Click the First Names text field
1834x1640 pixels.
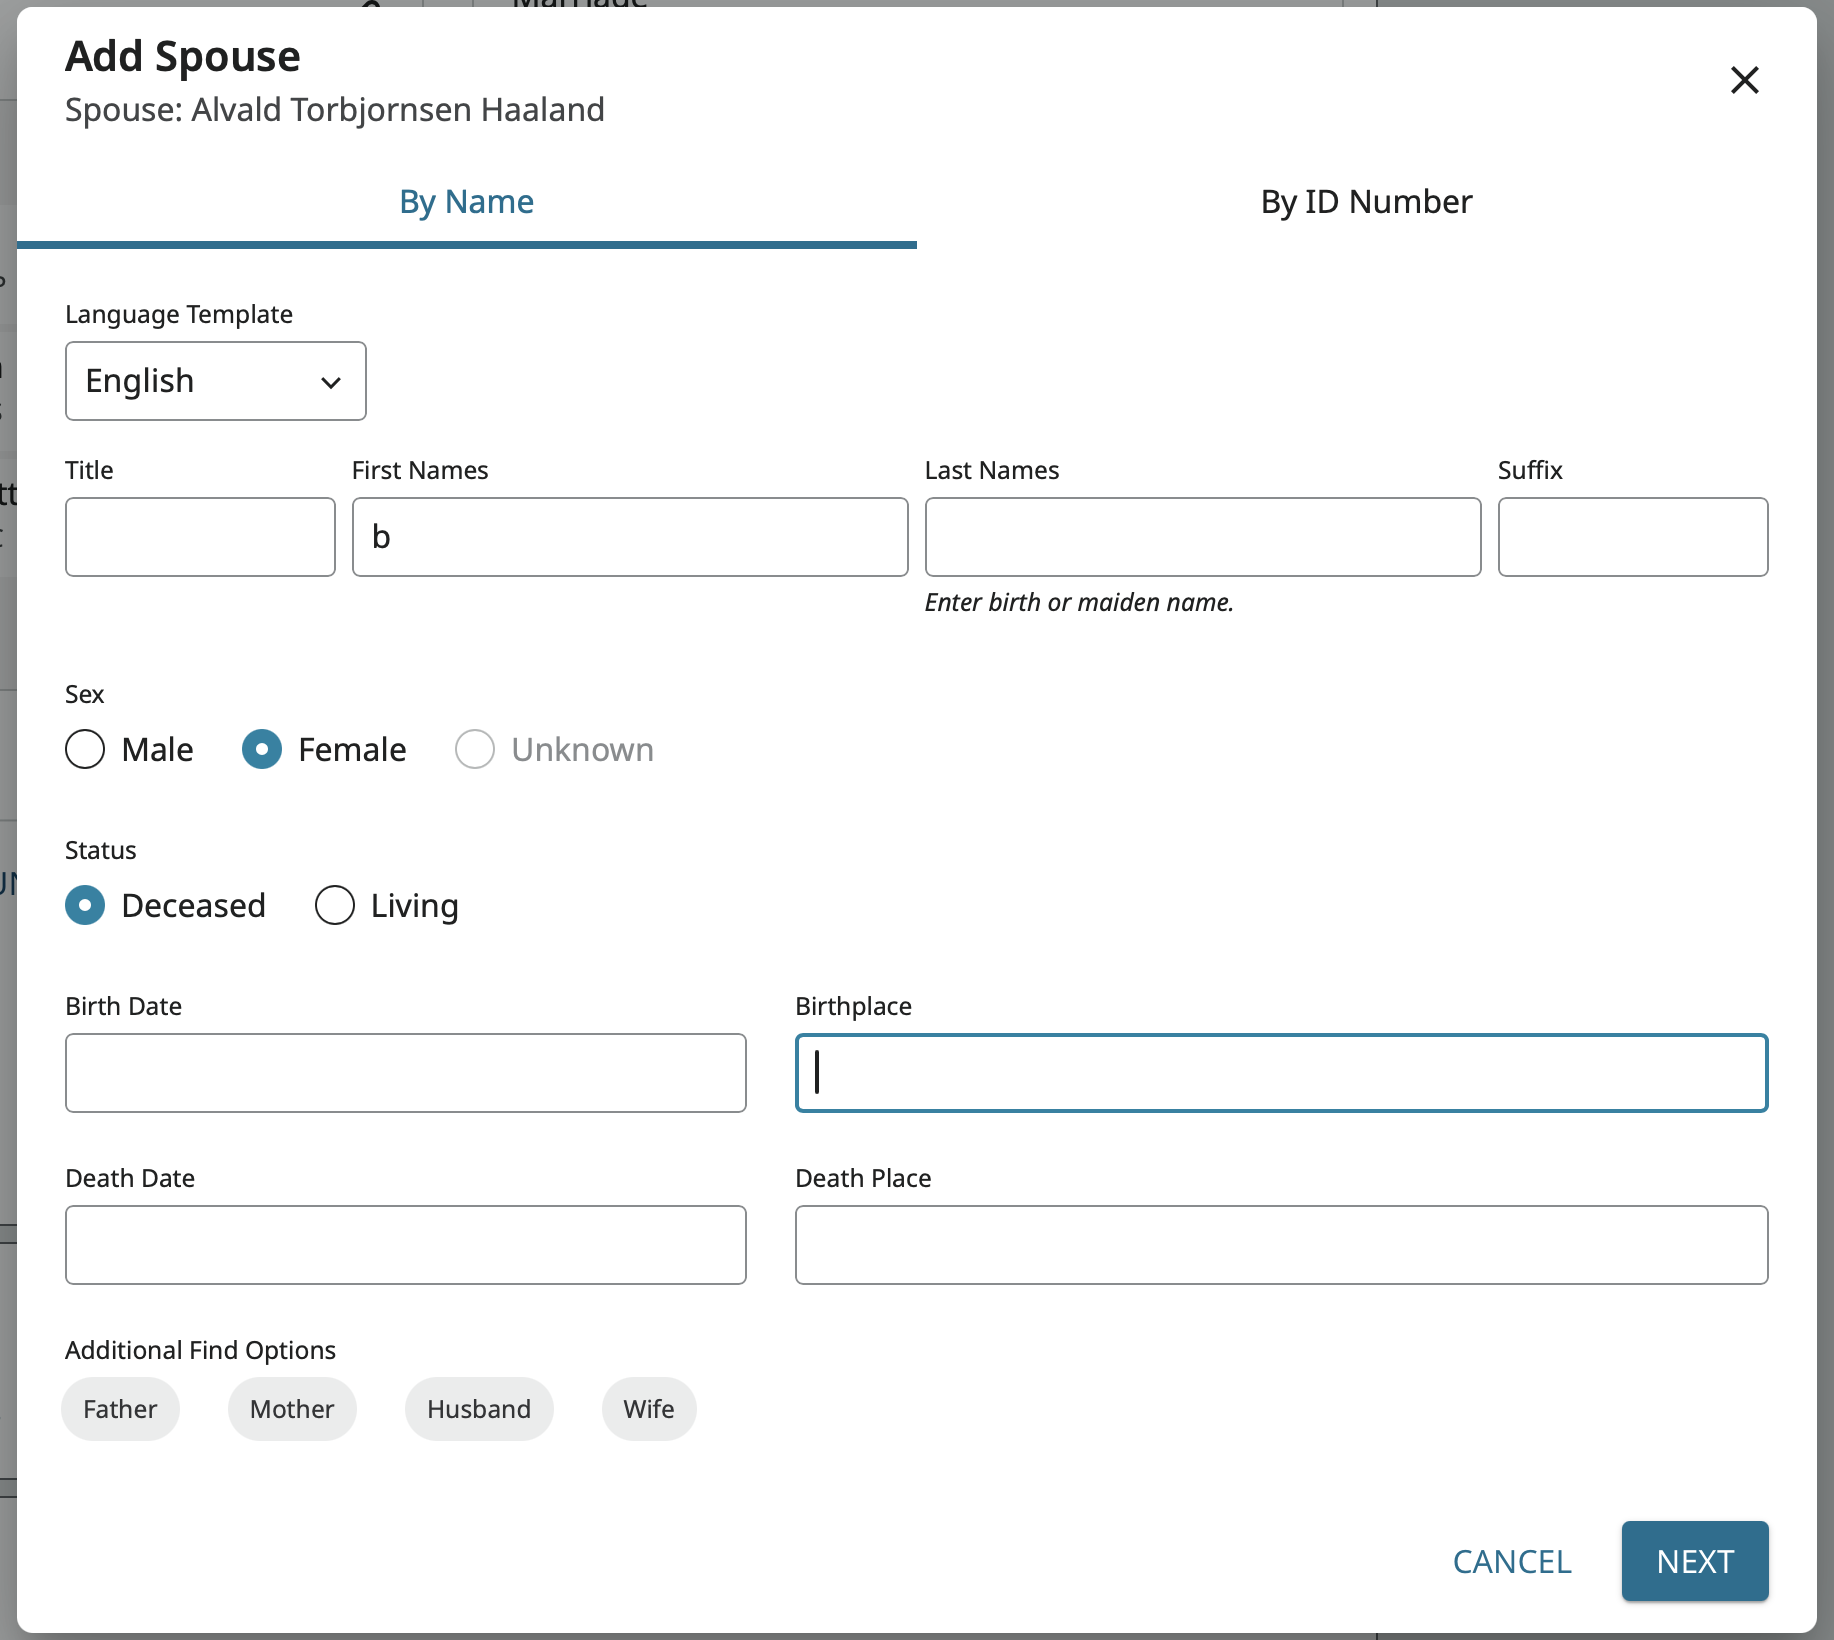pyautogui.click(x=630, y=537)
